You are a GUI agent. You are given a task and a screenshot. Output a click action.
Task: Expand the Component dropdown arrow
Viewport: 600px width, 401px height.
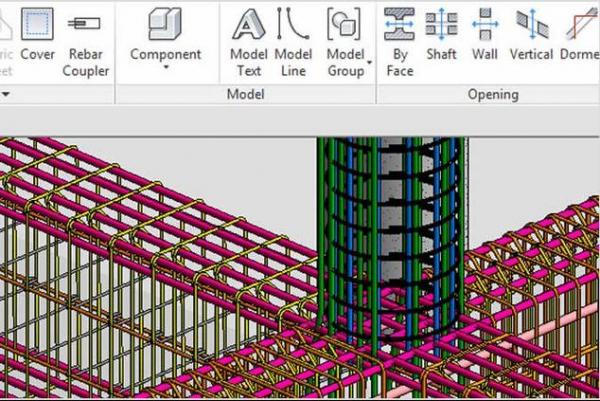tap(165, 70)
